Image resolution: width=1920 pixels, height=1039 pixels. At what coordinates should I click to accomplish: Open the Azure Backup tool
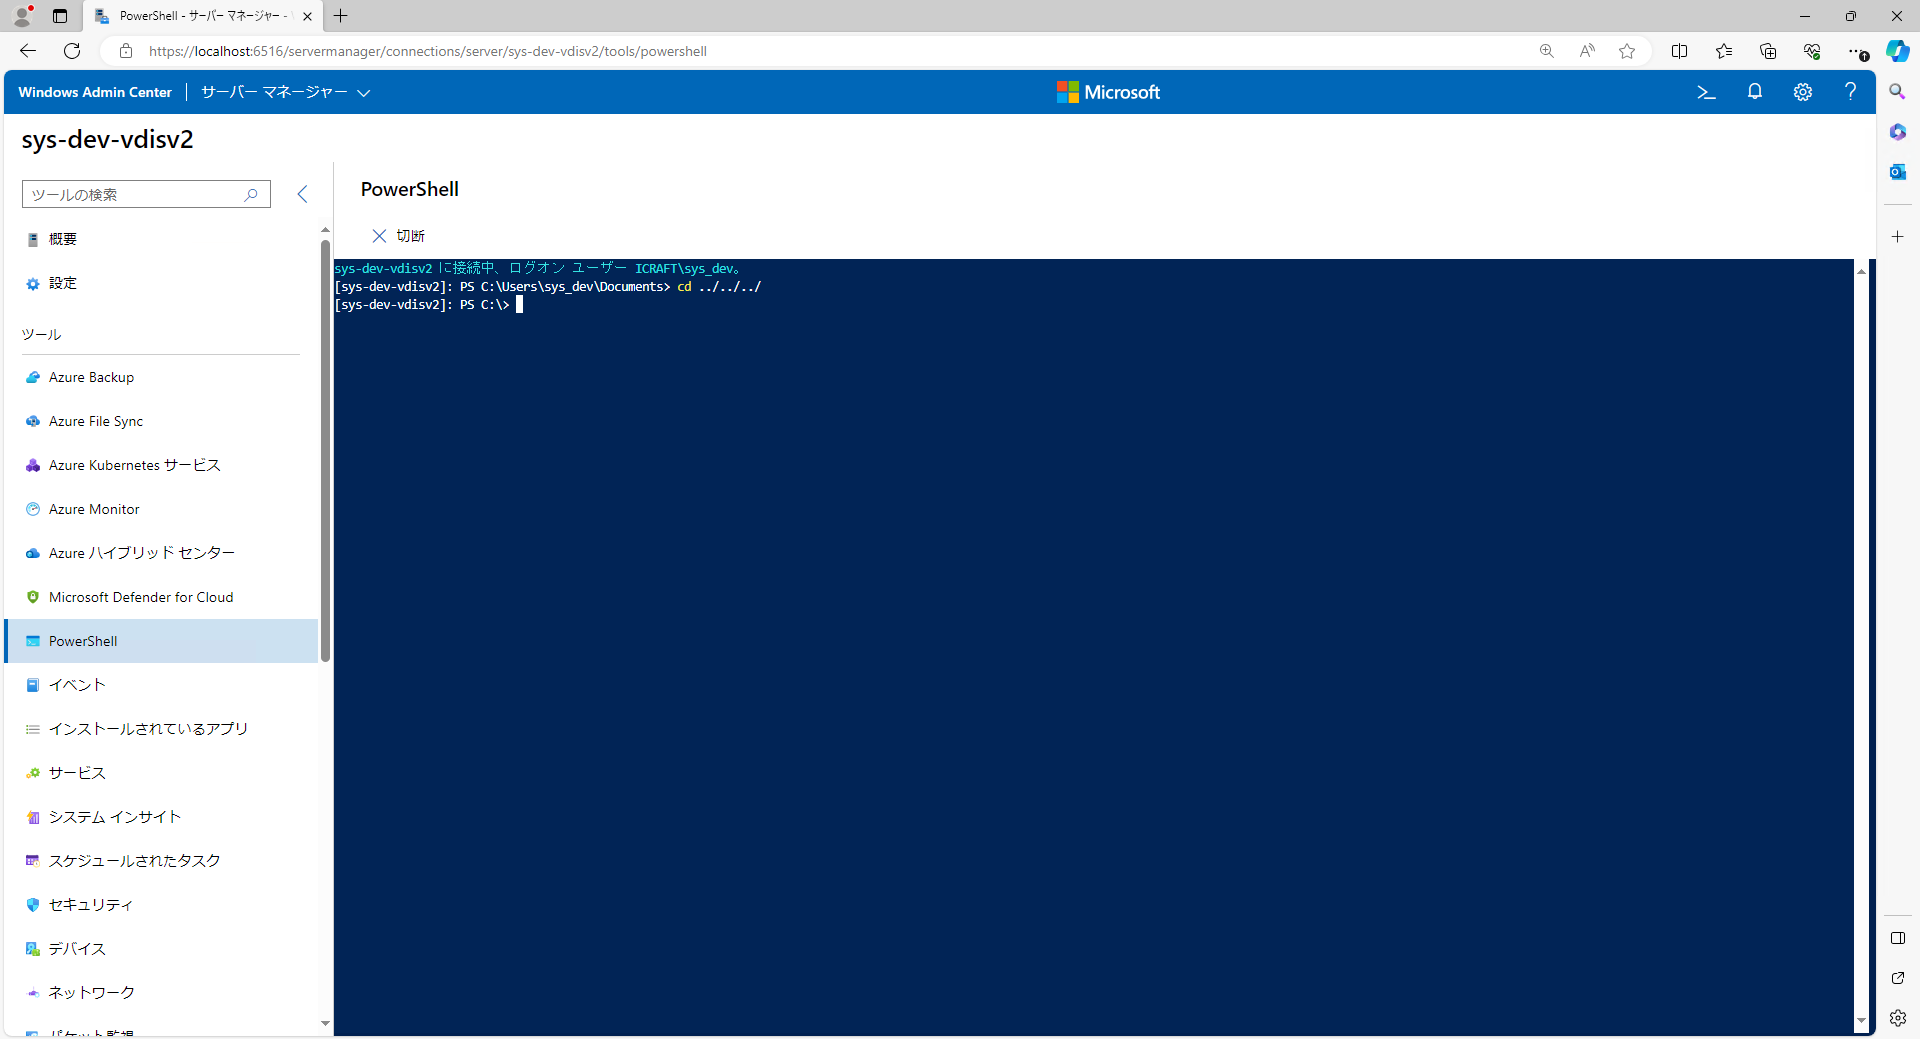[x=160, y=377]
